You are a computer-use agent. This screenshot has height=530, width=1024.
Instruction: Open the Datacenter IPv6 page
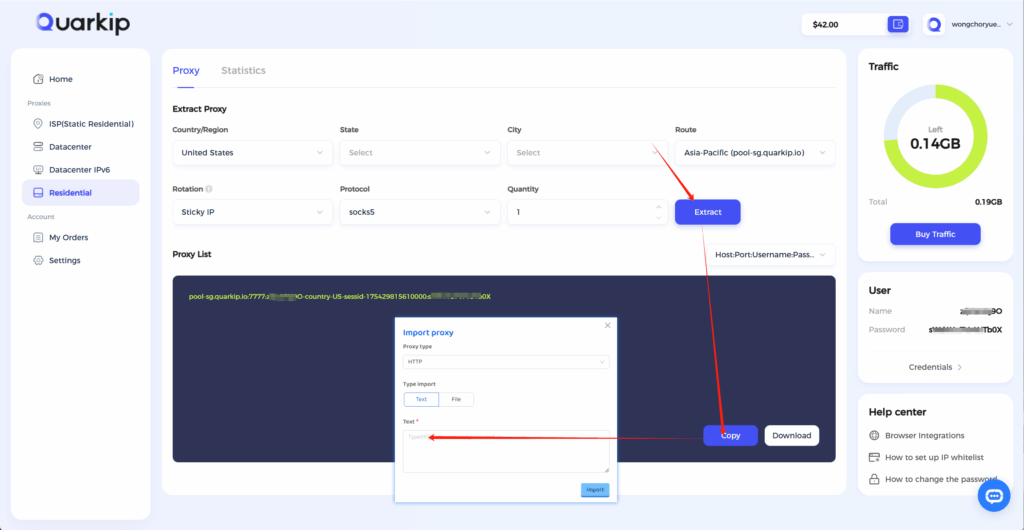point(80,170)
